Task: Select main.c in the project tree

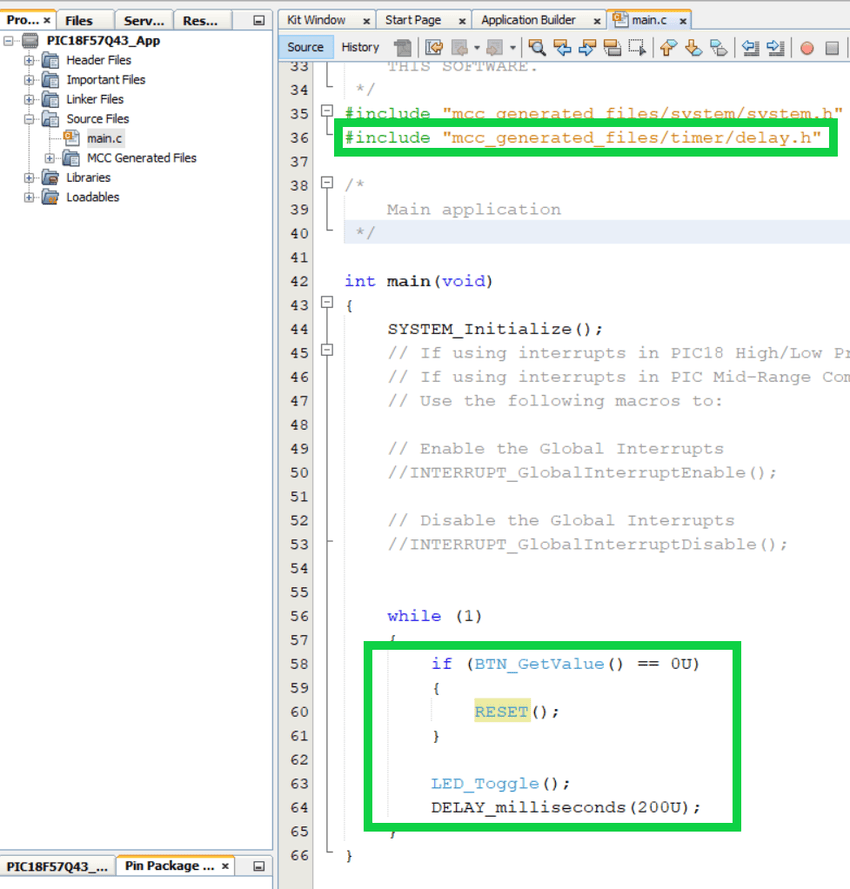Action: pos(104,138)
